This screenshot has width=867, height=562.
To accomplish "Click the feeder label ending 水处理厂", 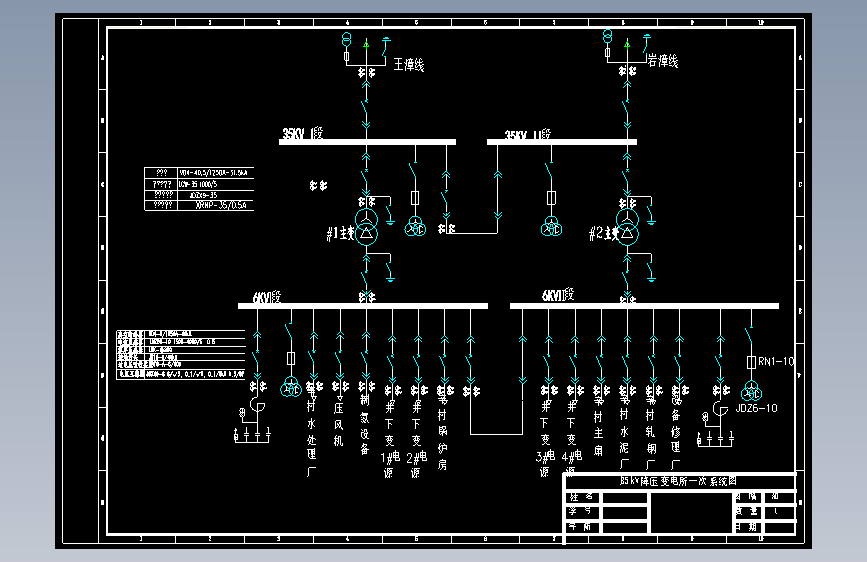I will 311,431.
